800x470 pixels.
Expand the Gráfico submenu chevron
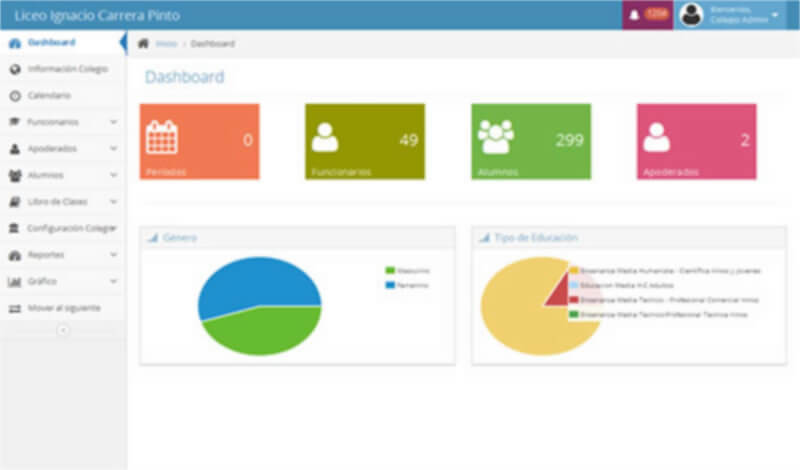113,281
